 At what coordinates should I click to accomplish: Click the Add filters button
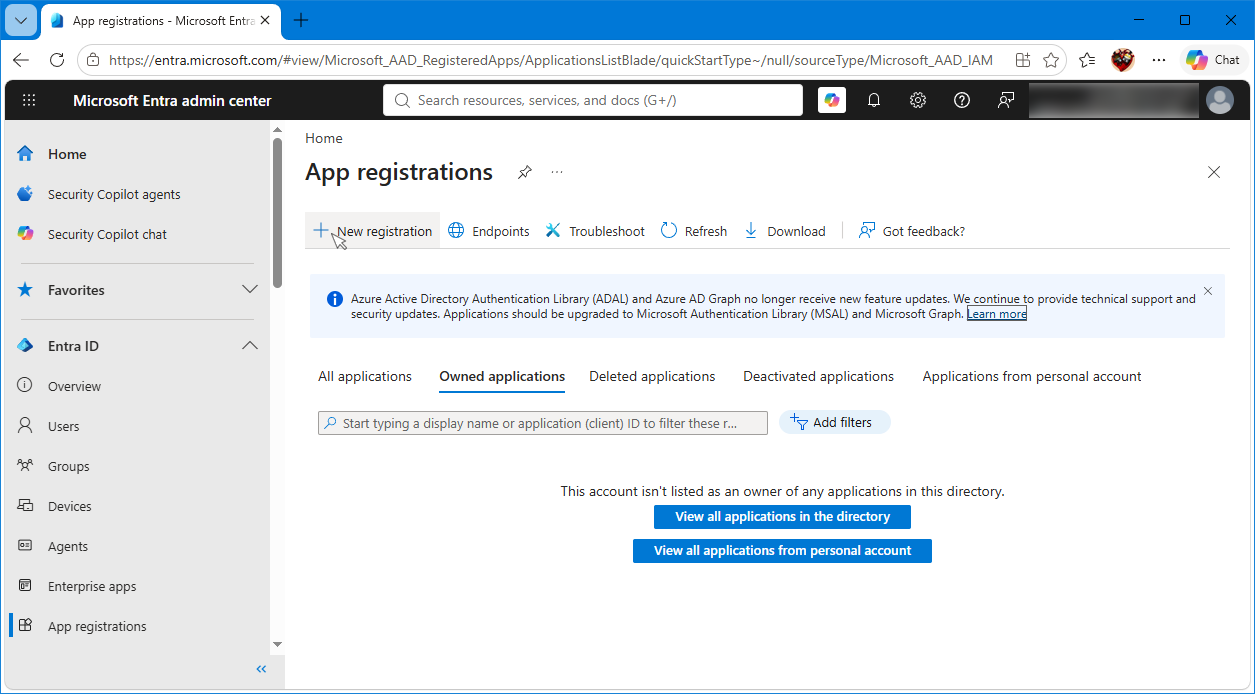834,422
